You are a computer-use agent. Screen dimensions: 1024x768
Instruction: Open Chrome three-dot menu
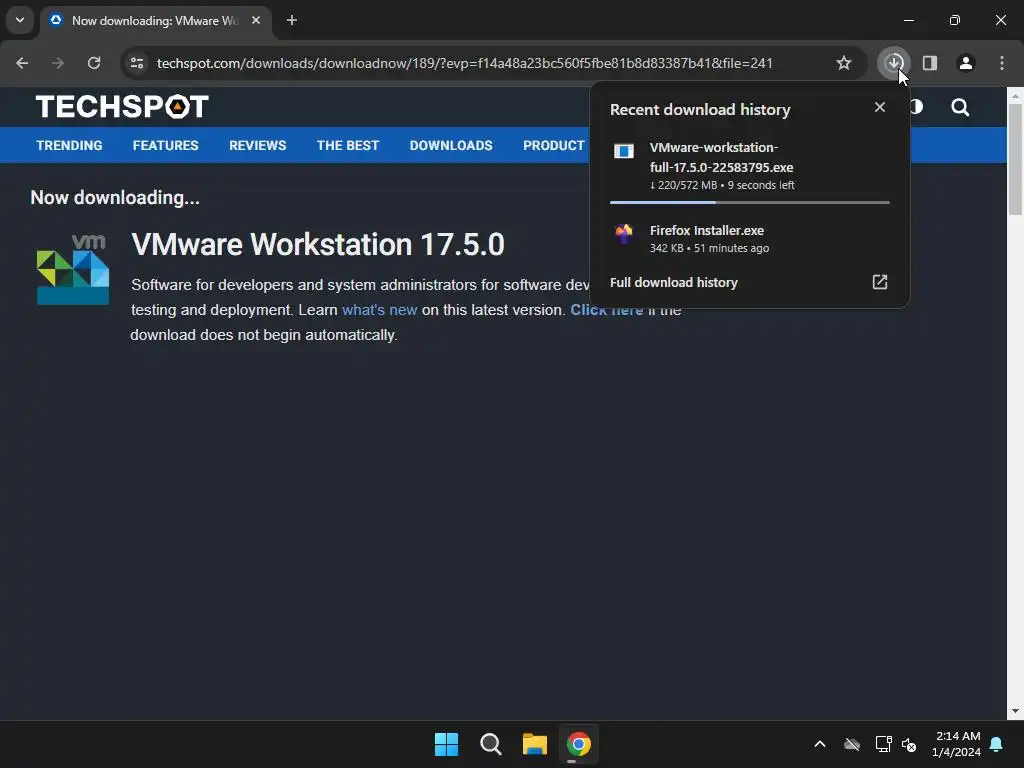tap(1002, 63)
